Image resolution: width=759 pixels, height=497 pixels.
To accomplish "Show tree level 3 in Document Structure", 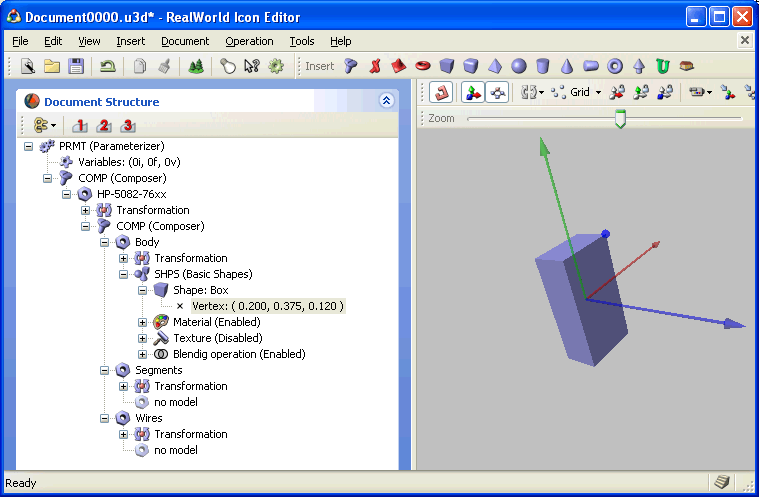I will pyautogui.click(x=128, y=126).
